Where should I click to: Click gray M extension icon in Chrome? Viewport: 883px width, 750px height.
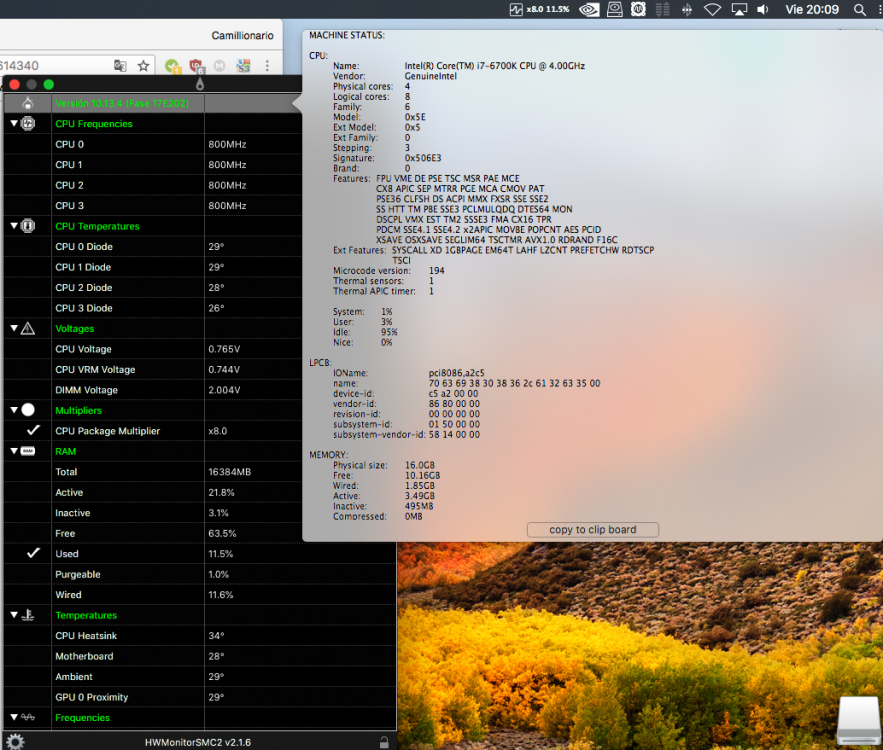click(x=220, y=66)
